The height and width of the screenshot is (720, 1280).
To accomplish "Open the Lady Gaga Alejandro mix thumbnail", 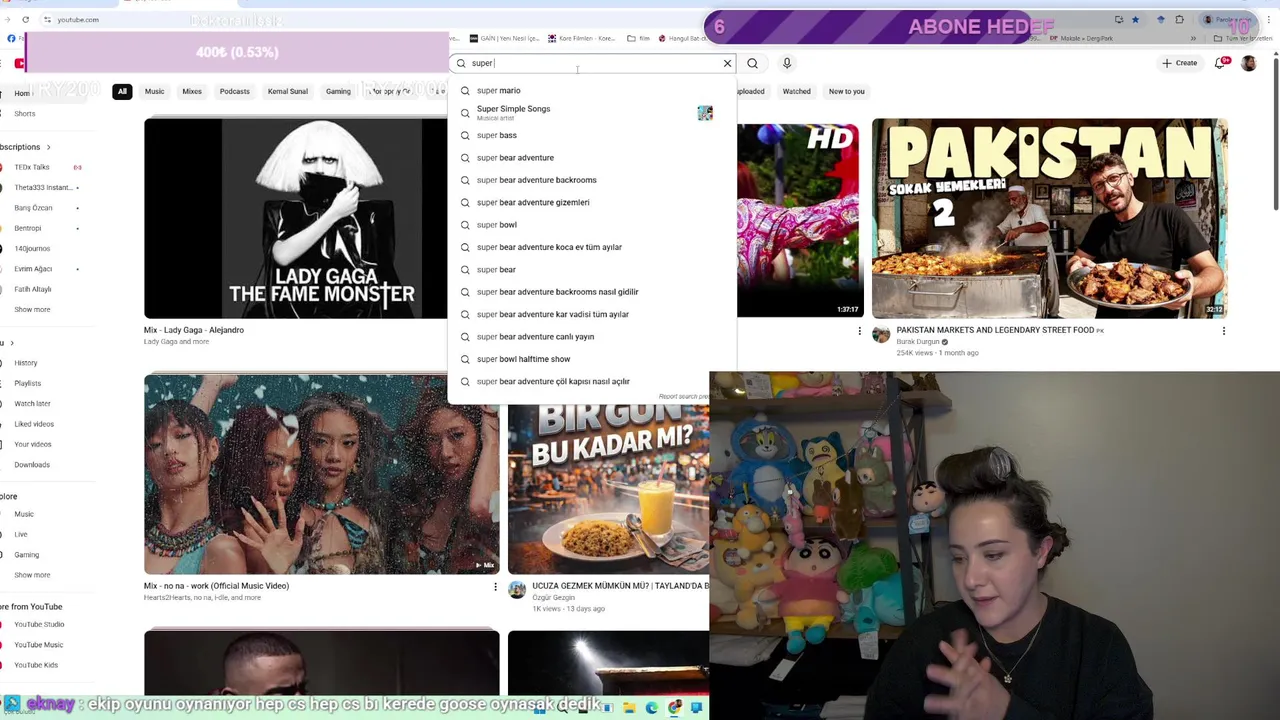I will [296, 218].
